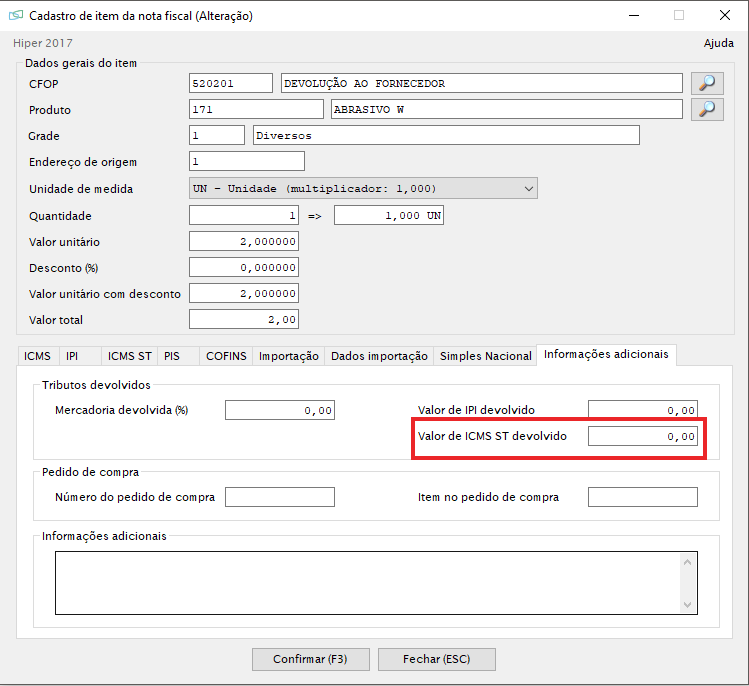This screenshot has width=749, height=686.
Task: Click the Valor de ICMS ST devolvido field
Action: click(x=642, y=437)
